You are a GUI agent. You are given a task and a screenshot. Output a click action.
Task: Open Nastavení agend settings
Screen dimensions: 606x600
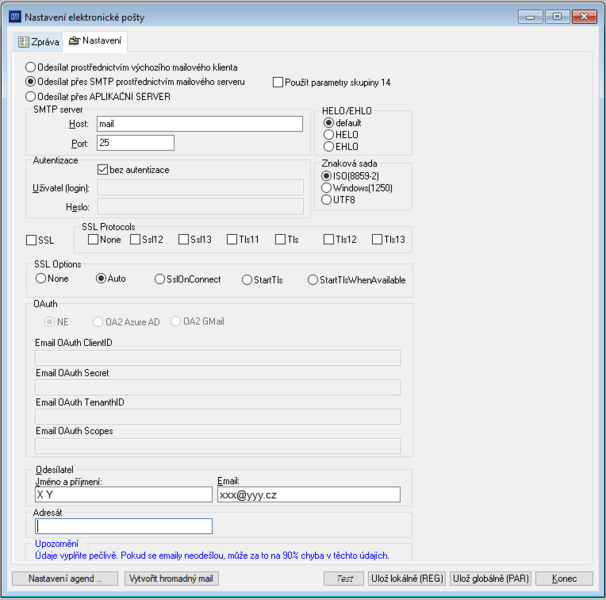[x=65, y=578]
